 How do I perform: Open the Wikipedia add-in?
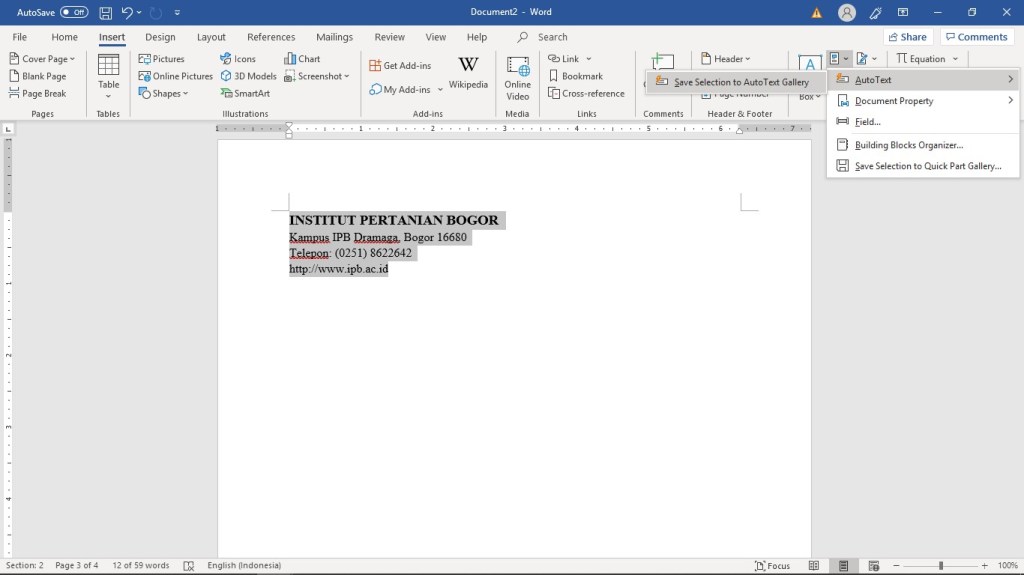(x=468, y=72)
